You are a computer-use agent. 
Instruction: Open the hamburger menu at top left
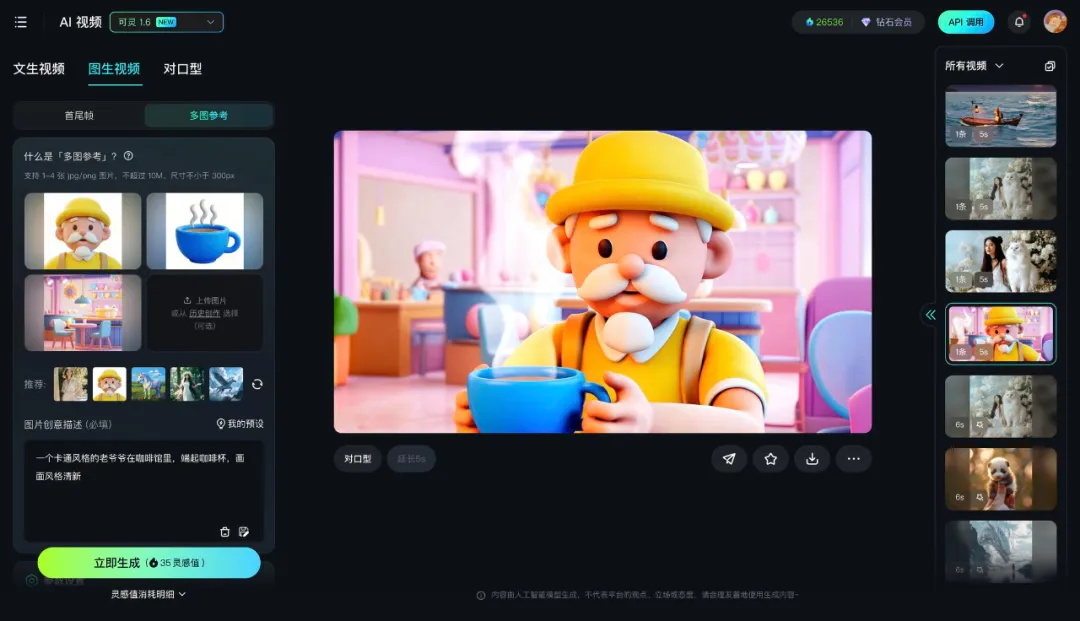tap(21, 22)
